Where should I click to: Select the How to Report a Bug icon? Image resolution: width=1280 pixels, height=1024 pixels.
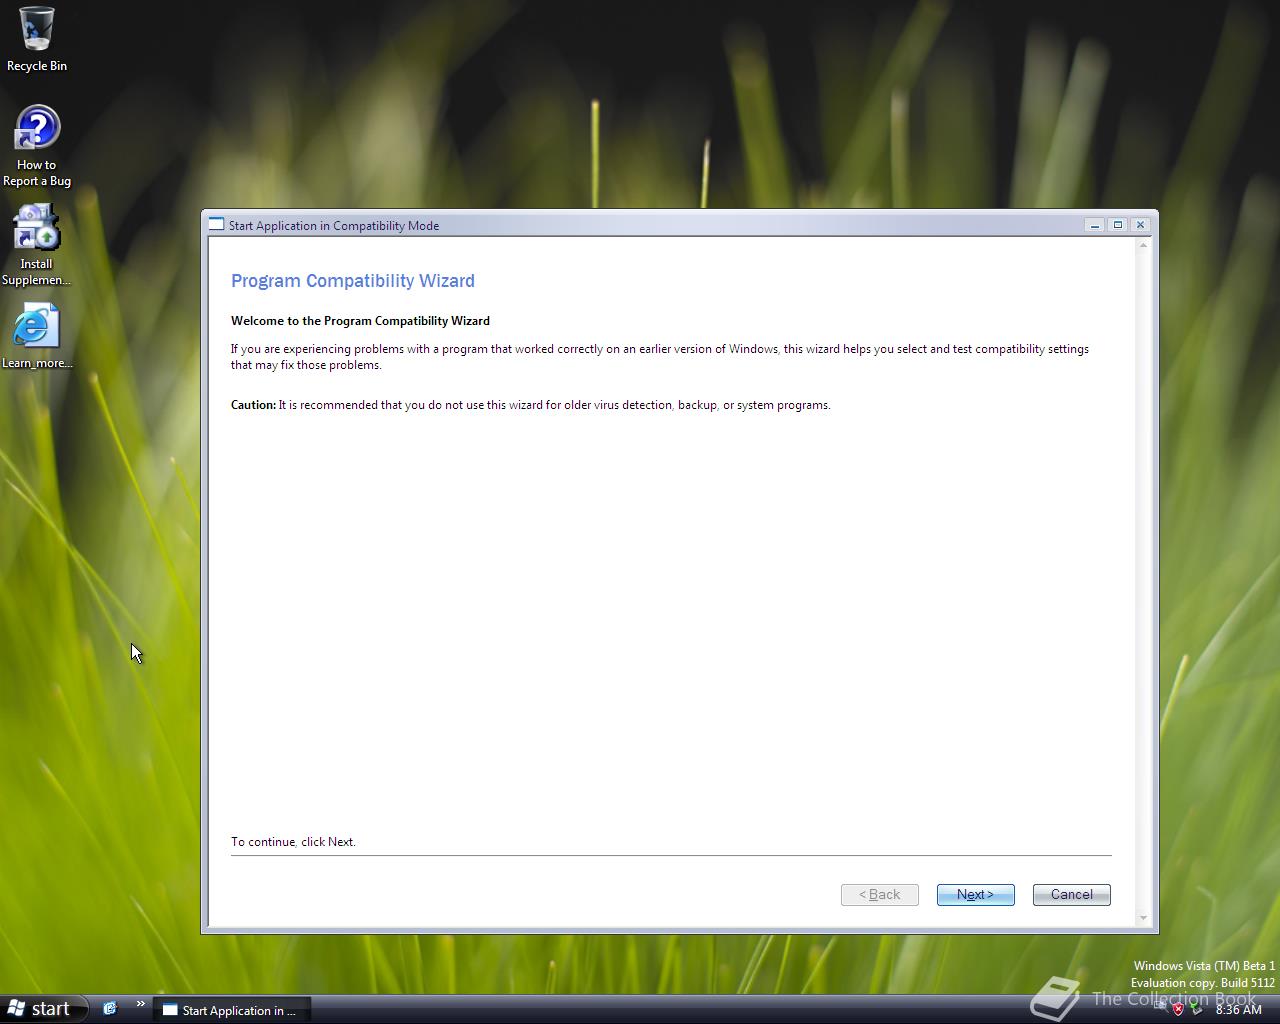[37, 146]
